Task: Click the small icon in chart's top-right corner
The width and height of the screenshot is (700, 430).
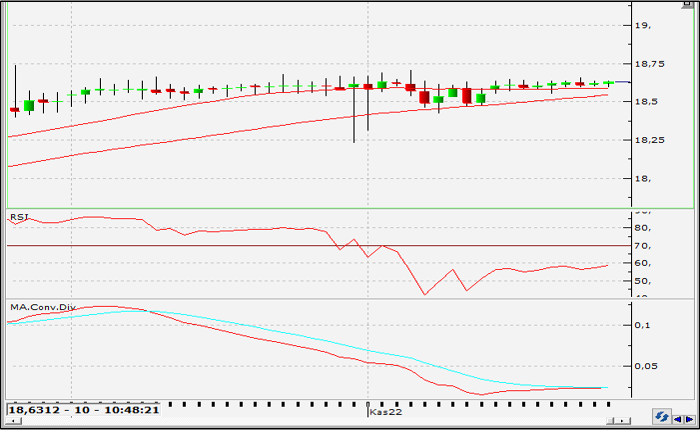Action: (x=688, y=5)
